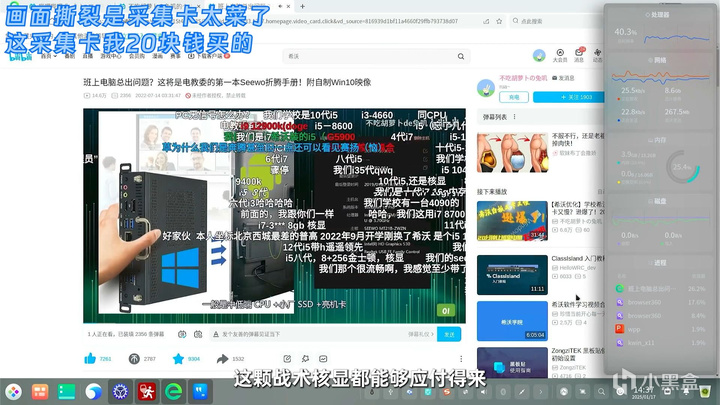Select kwin_x11 process row in monitor
The image size is (720, 405).
coord(660,343)
